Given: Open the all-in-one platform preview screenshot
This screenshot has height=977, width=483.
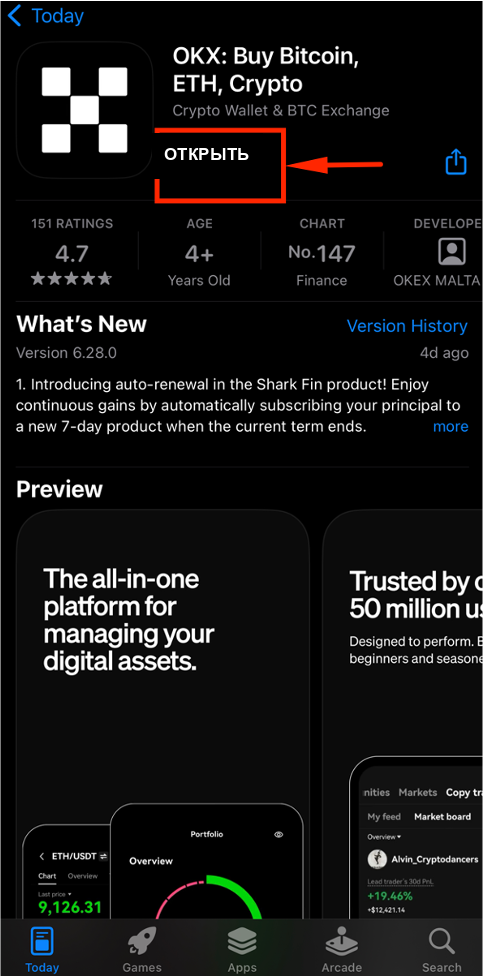Looking at the screenshot, I should click(x=163, y=713).
